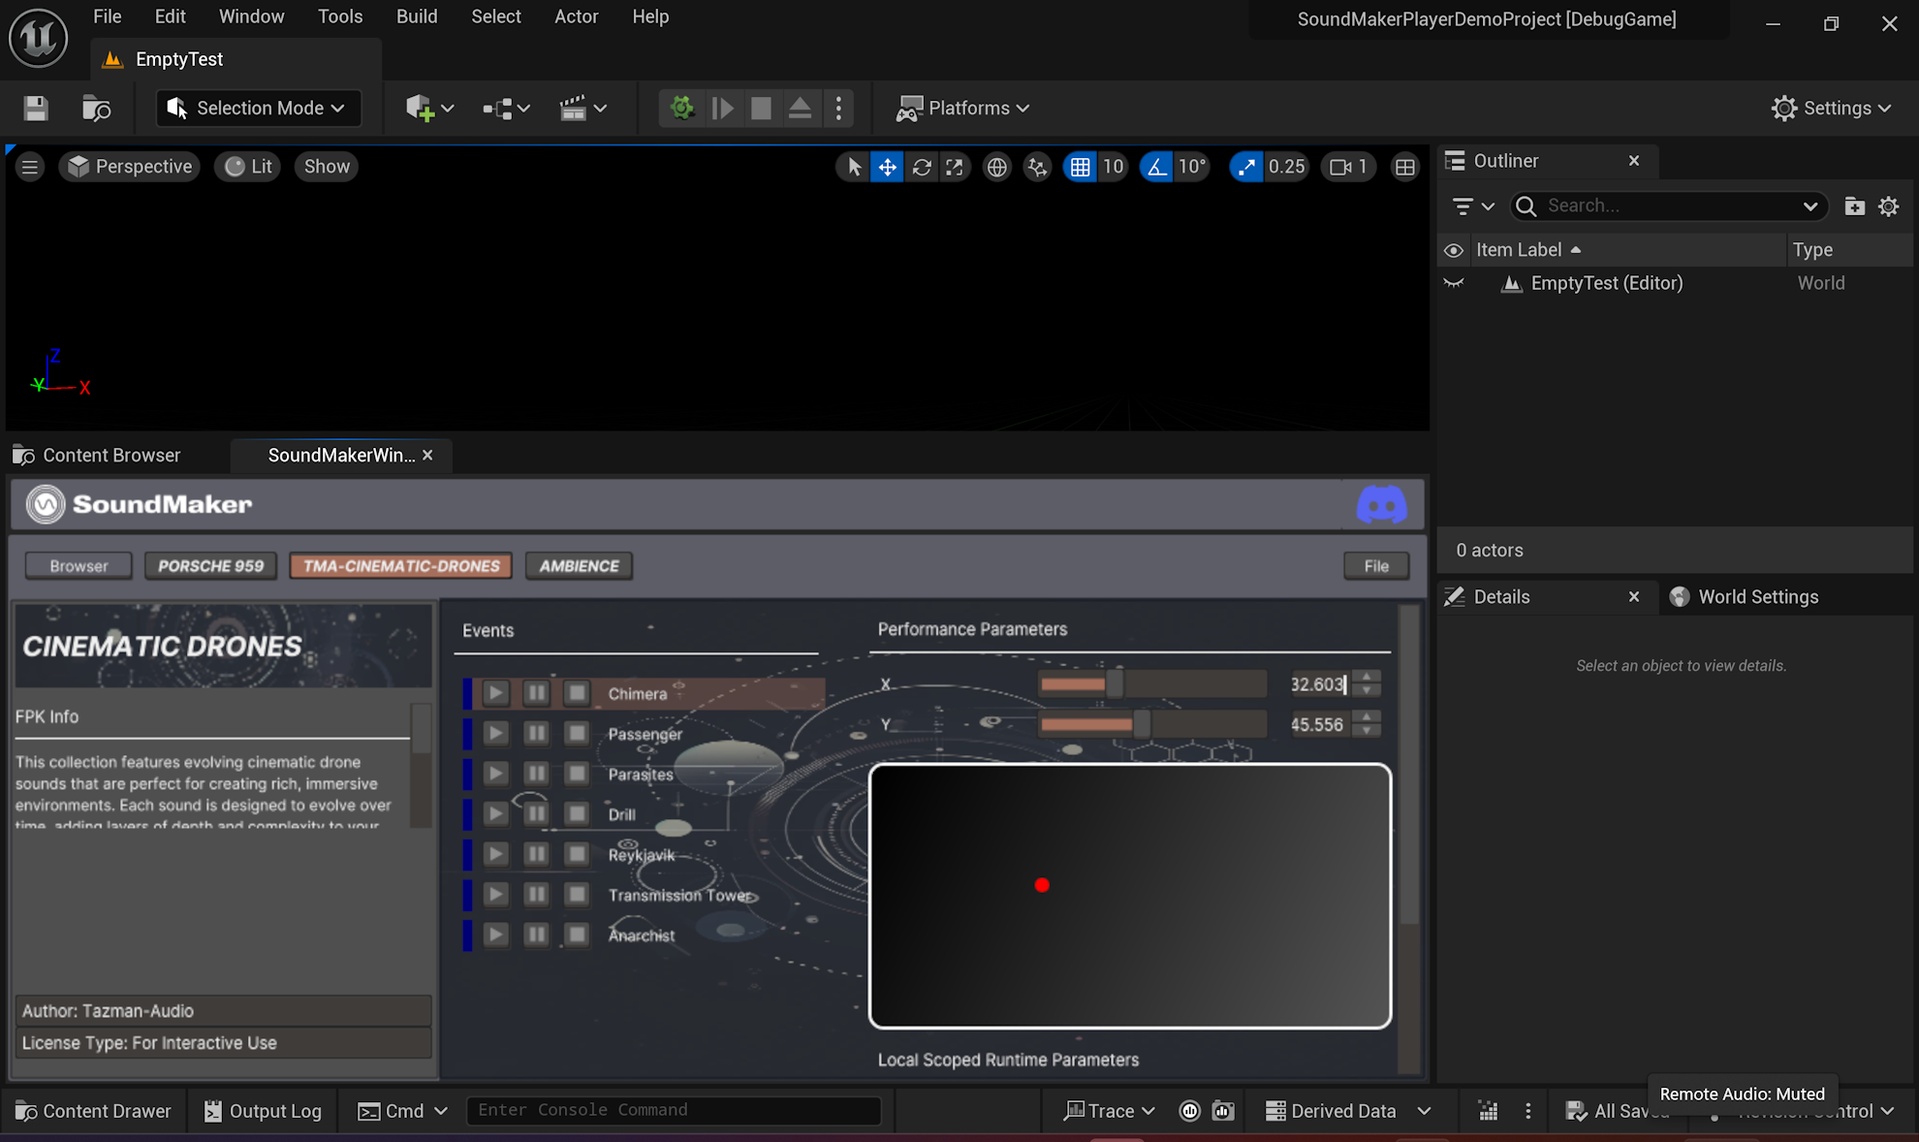Play the Anarchist event
The height and width of the screenshot is (1142, 1919).
pyautogui.click(x=495, y=934)
